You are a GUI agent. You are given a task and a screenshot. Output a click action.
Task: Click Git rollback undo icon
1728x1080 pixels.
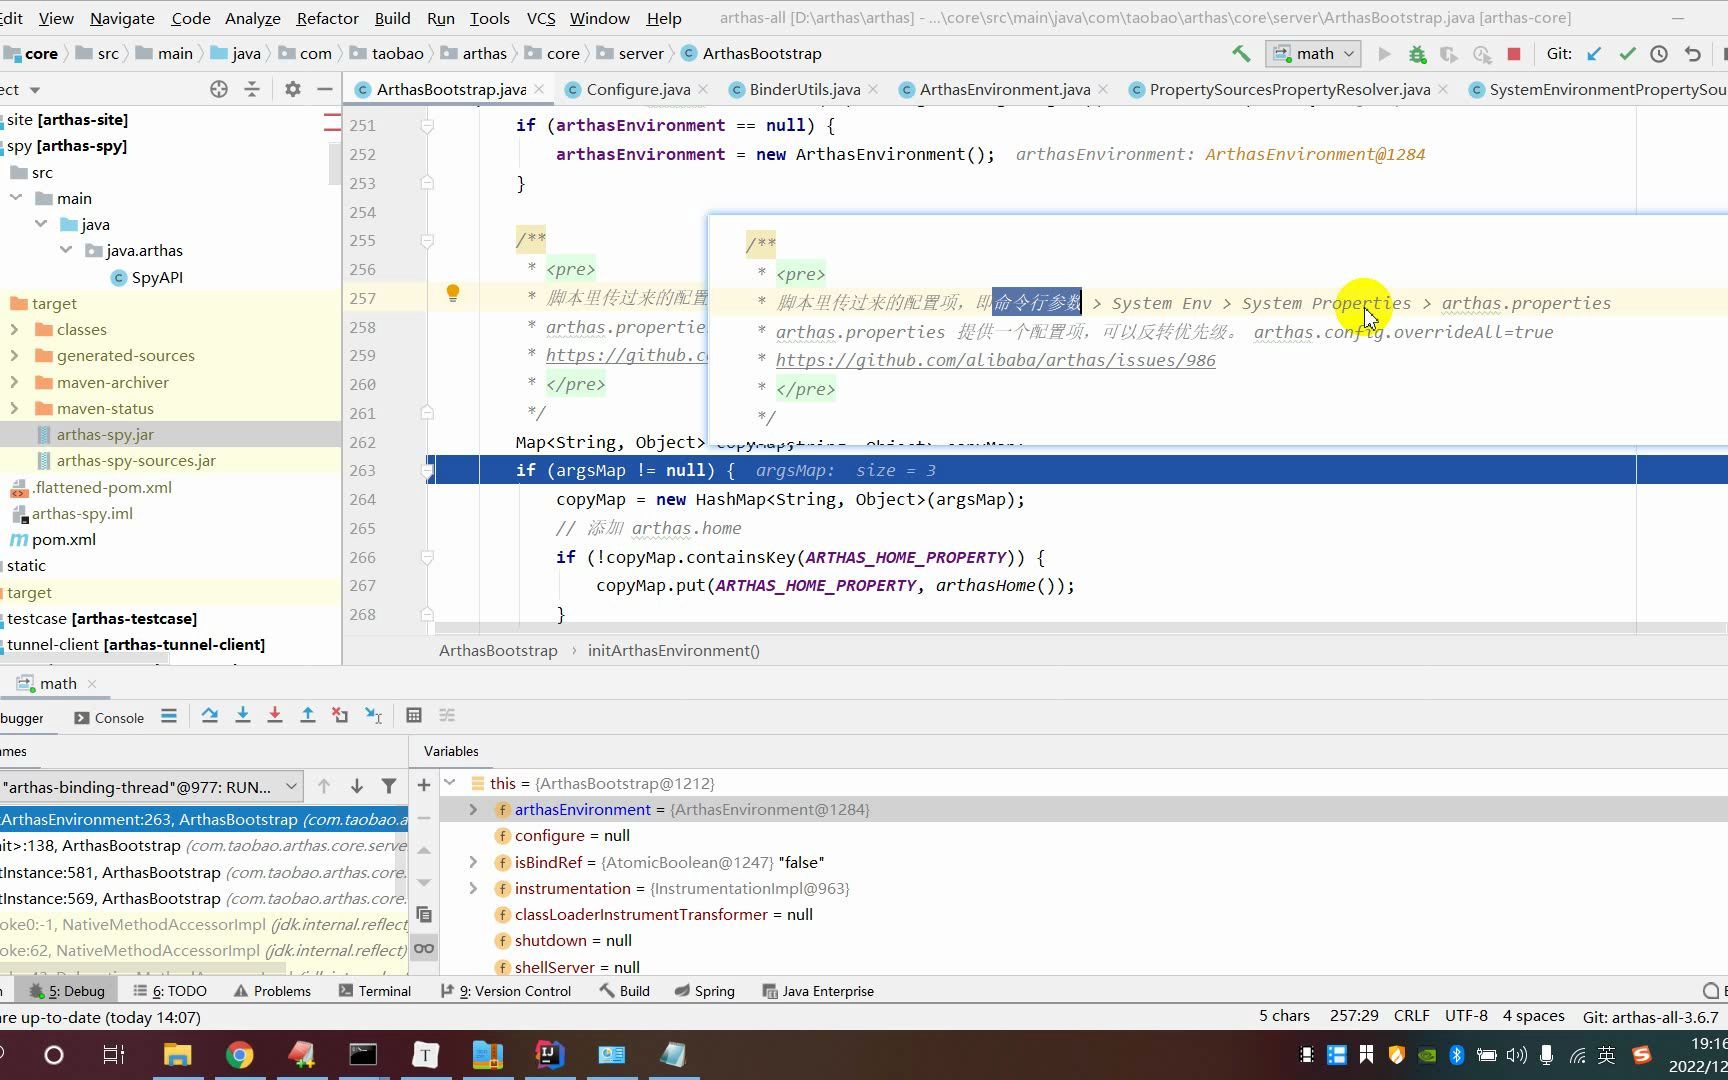(1692, 54)
